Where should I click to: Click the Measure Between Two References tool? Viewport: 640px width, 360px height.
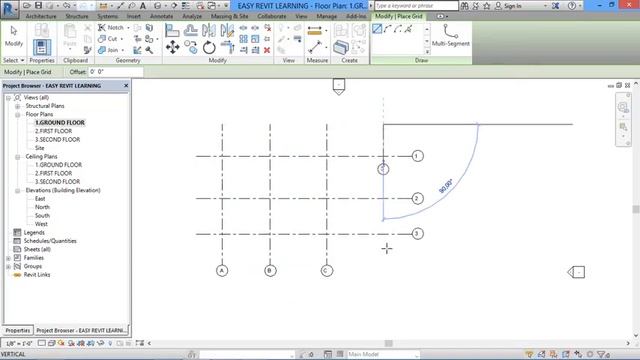pyautogui.click(x=314, y=47)
